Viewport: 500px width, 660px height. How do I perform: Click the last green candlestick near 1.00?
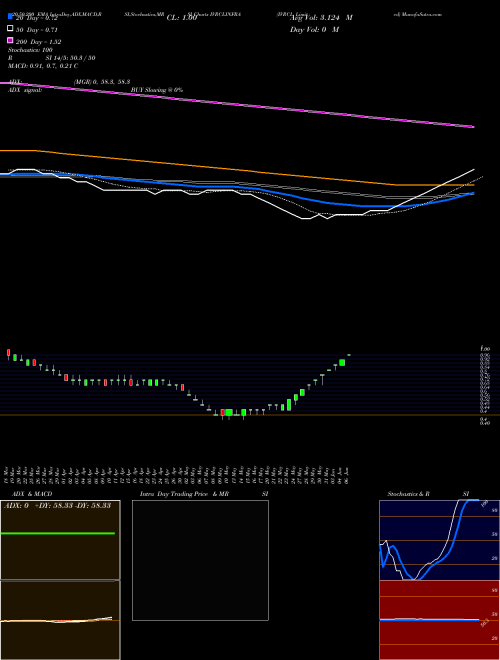[x=342, y=362]
